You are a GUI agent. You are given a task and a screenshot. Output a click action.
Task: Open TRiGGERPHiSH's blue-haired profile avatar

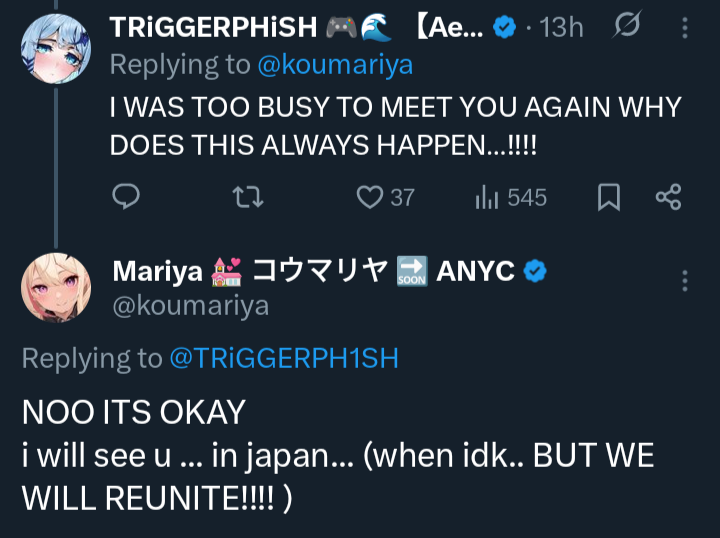point(56,49)
